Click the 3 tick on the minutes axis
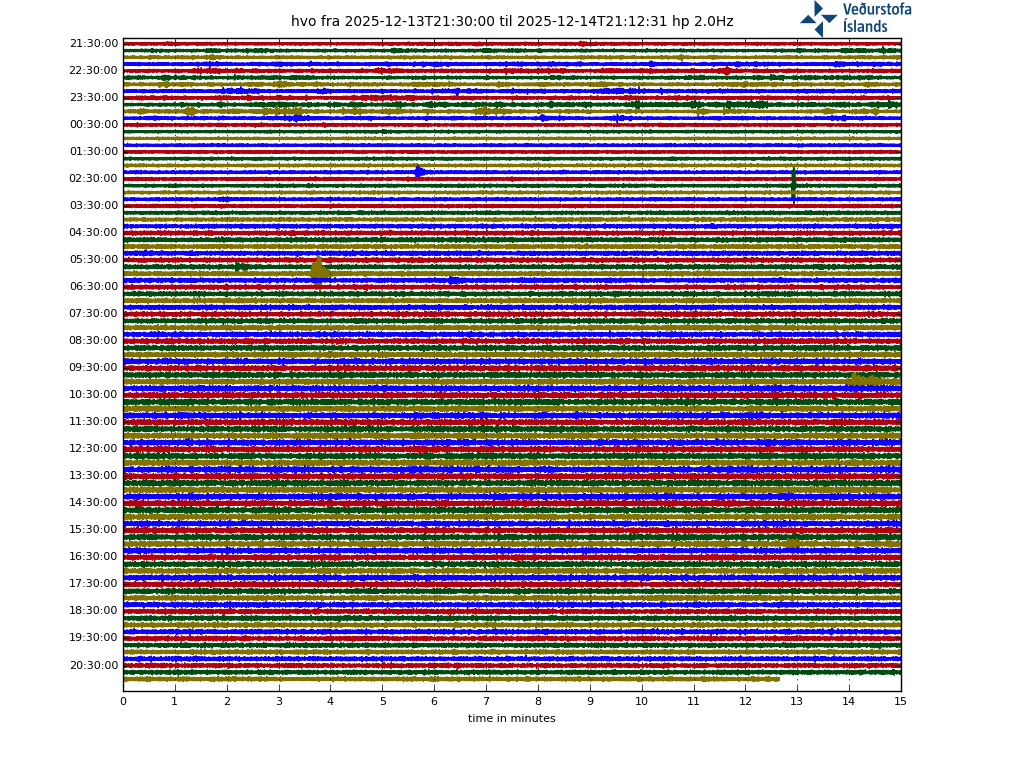 point(279,701)
